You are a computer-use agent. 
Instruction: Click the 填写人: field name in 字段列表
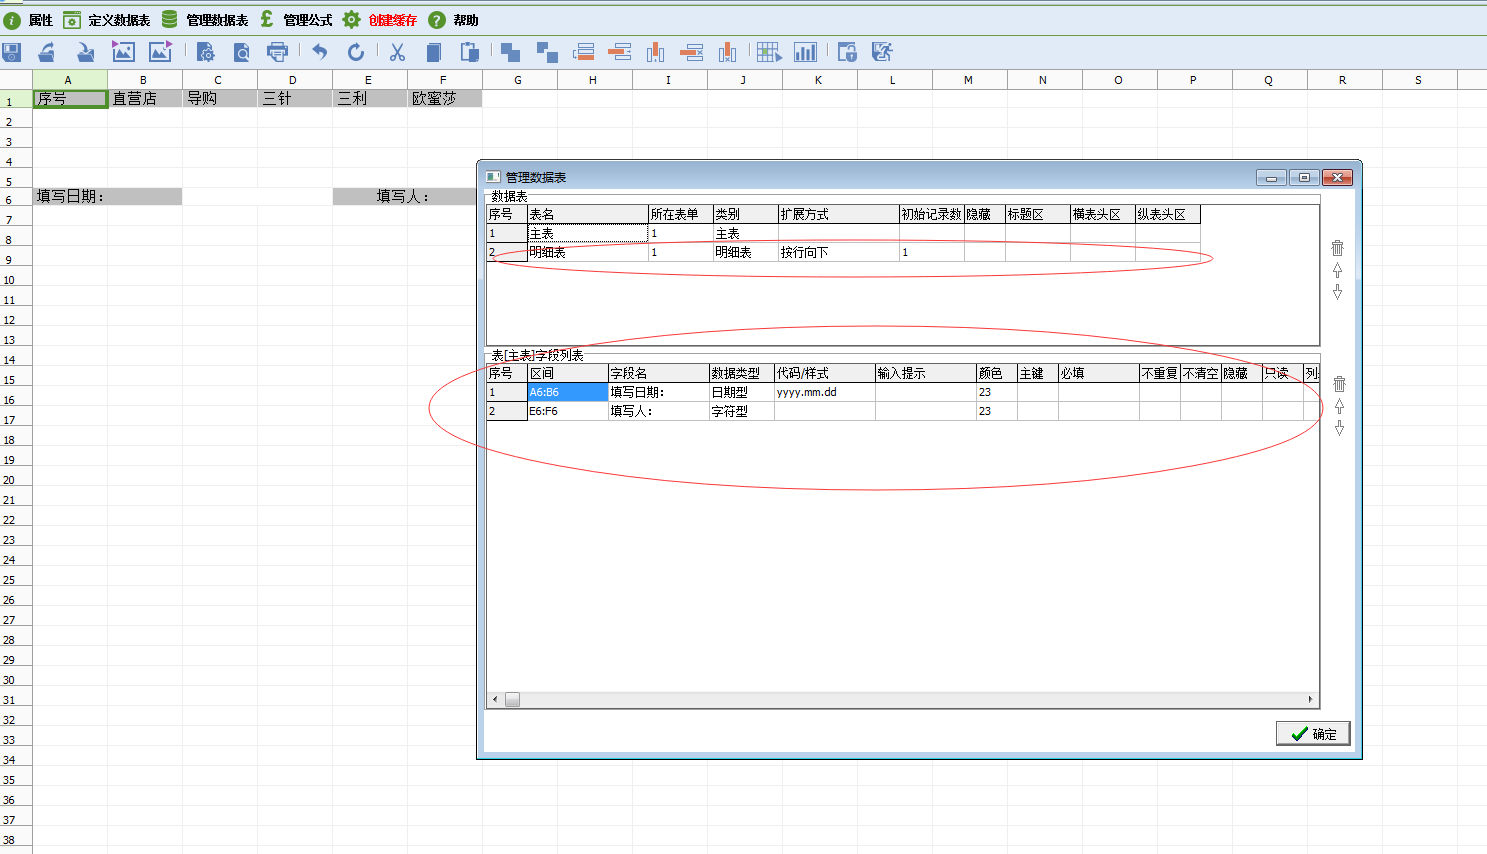point(658,411)
